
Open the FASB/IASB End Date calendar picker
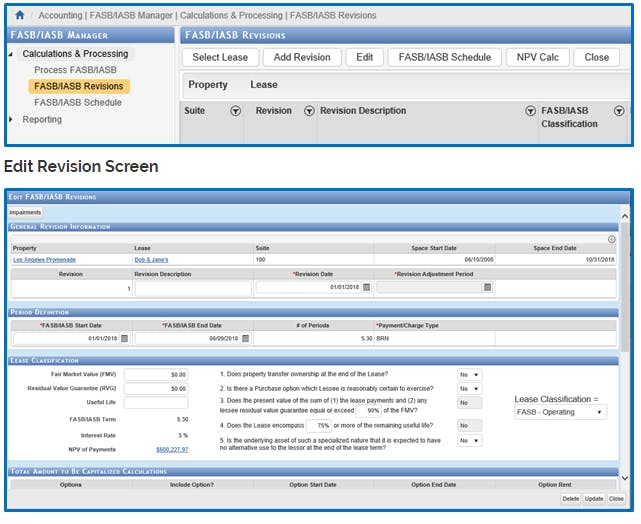click(245, 338)
